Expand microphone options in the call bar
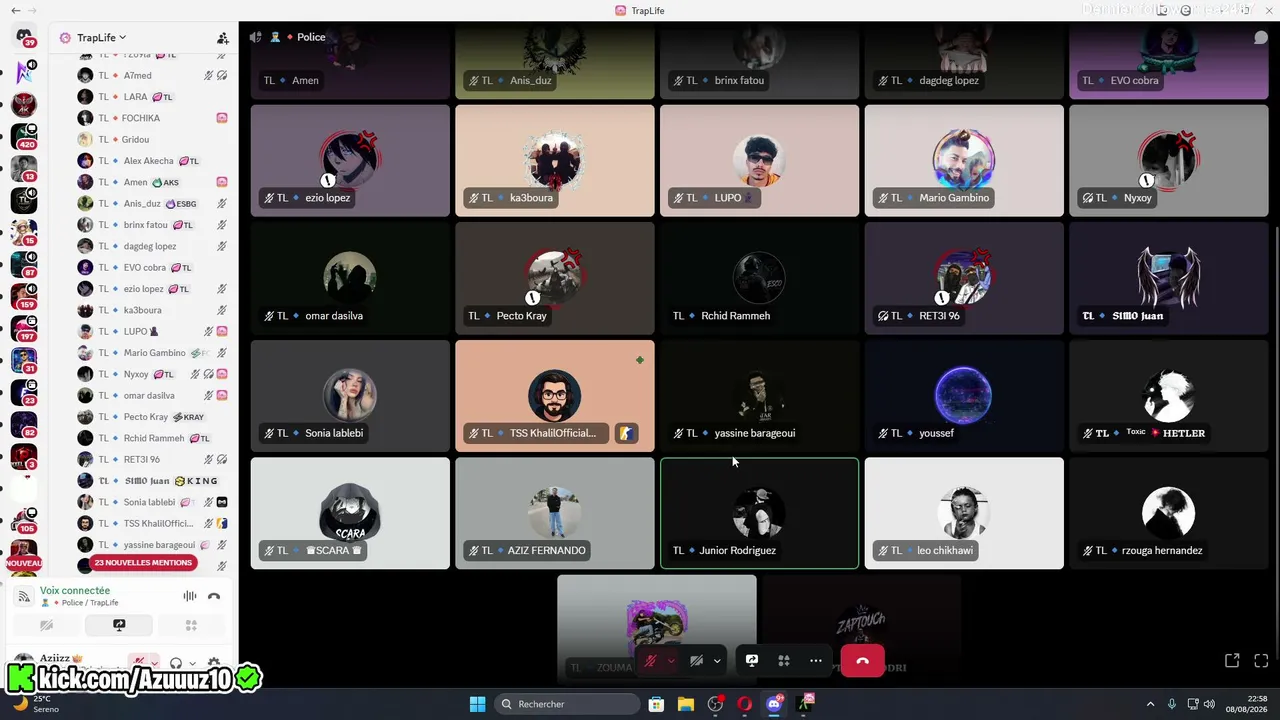Screen dimensions: 1280x720 click(x=671, y=661)
